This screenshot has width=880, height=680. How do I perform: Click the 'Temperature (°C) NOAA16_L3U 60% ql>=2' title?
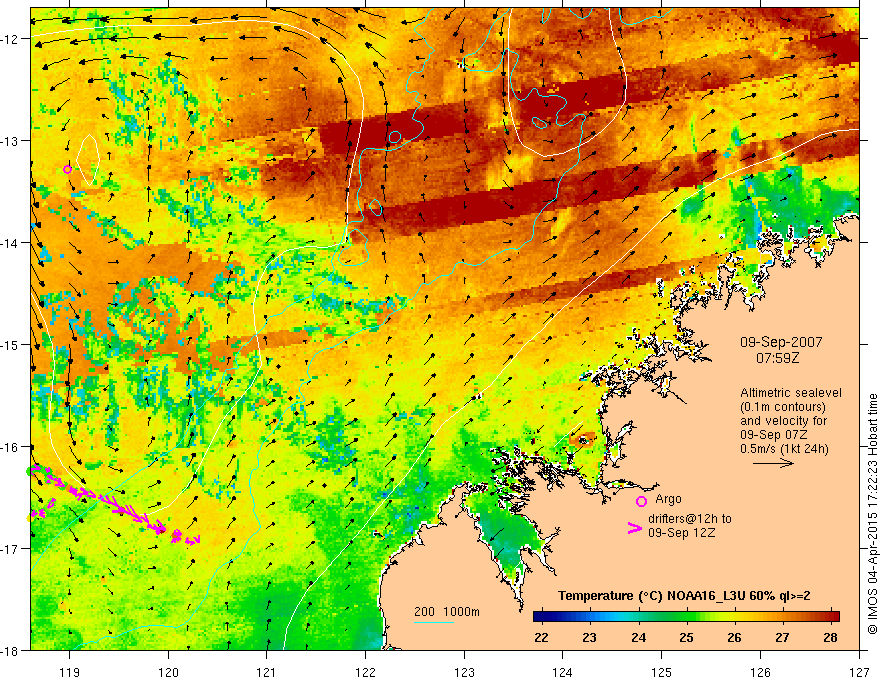coord(684,596)
